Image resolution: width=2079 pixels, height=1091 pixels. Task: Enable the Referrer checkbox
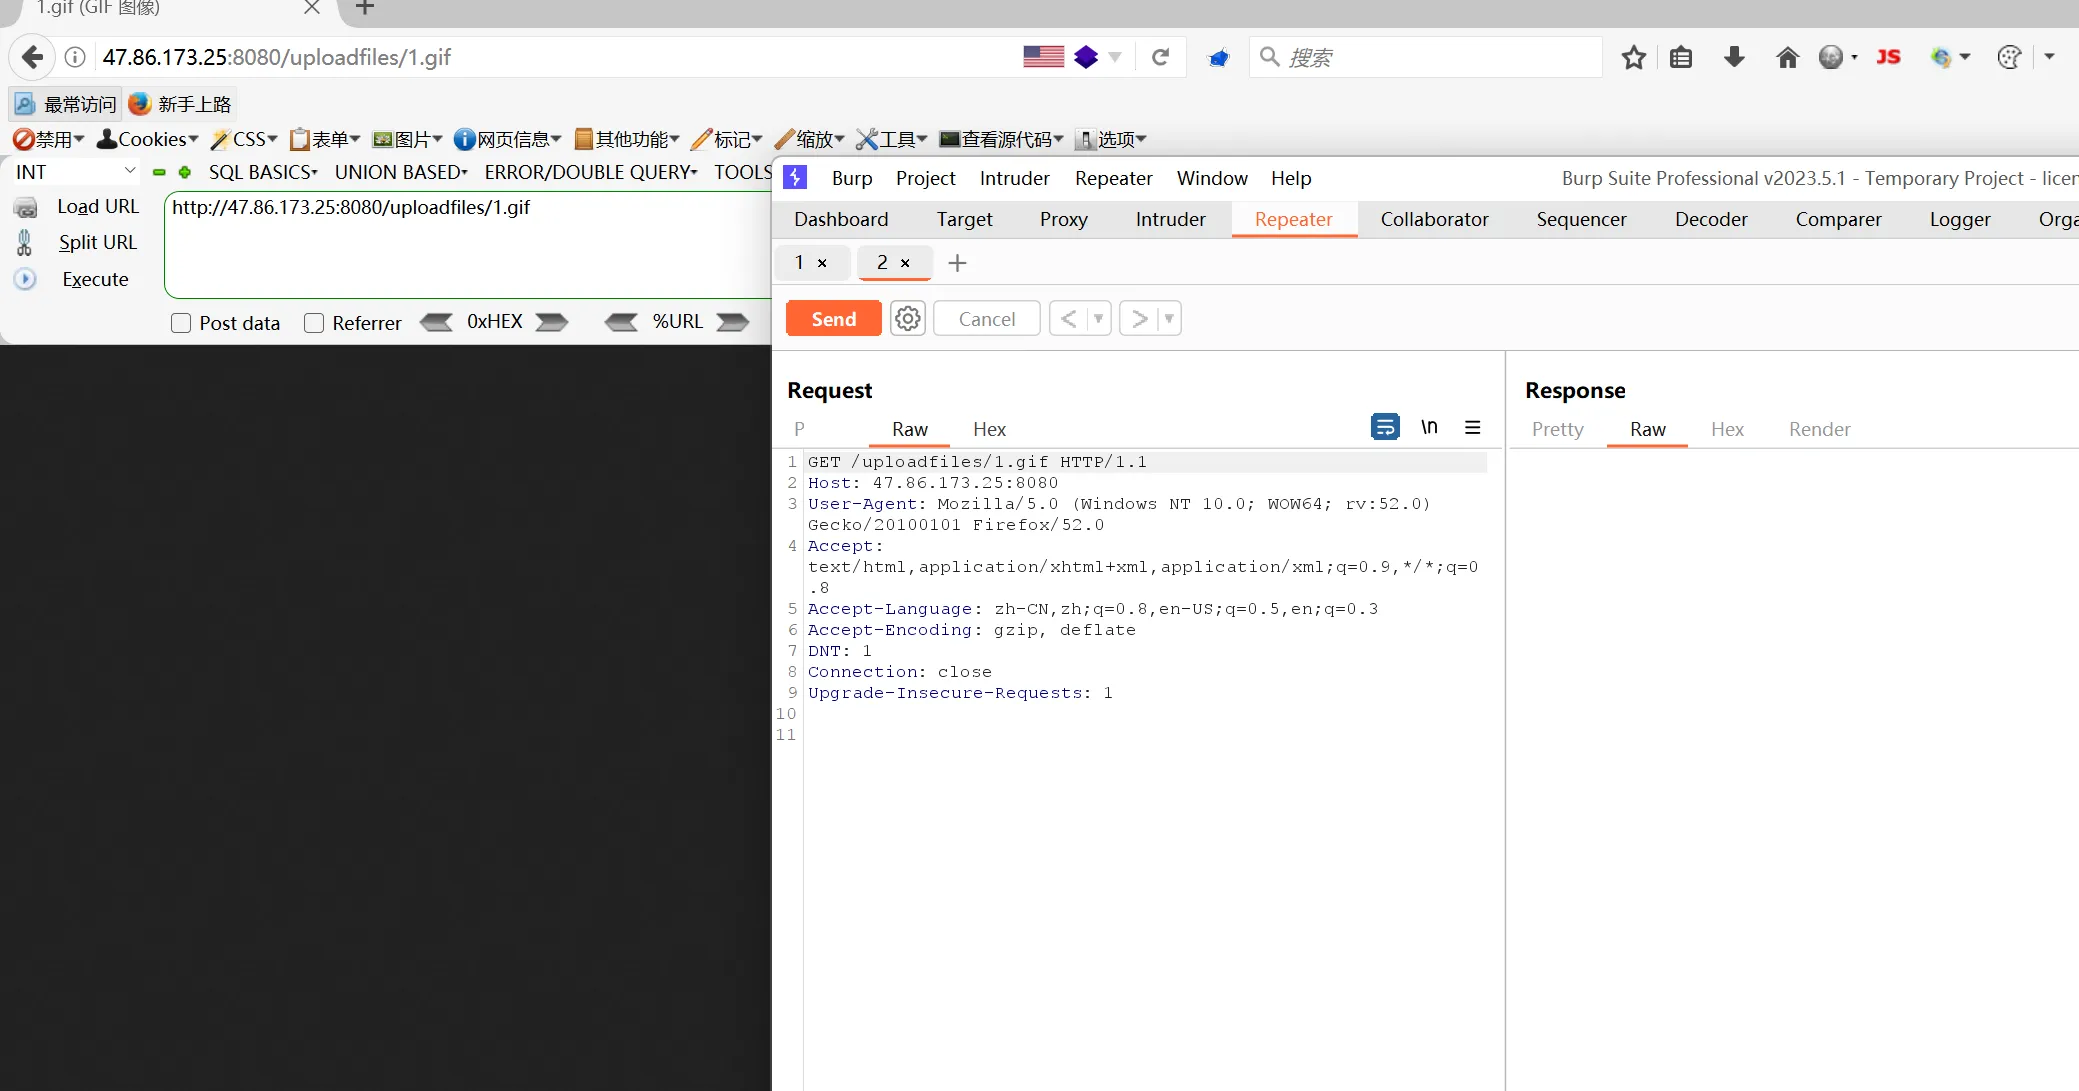click(x=314, y=323)
